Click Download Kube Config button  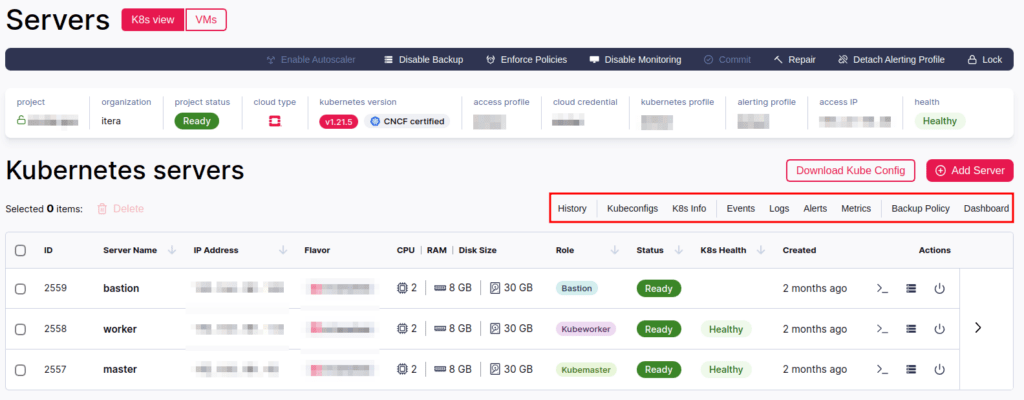point(850,170)
